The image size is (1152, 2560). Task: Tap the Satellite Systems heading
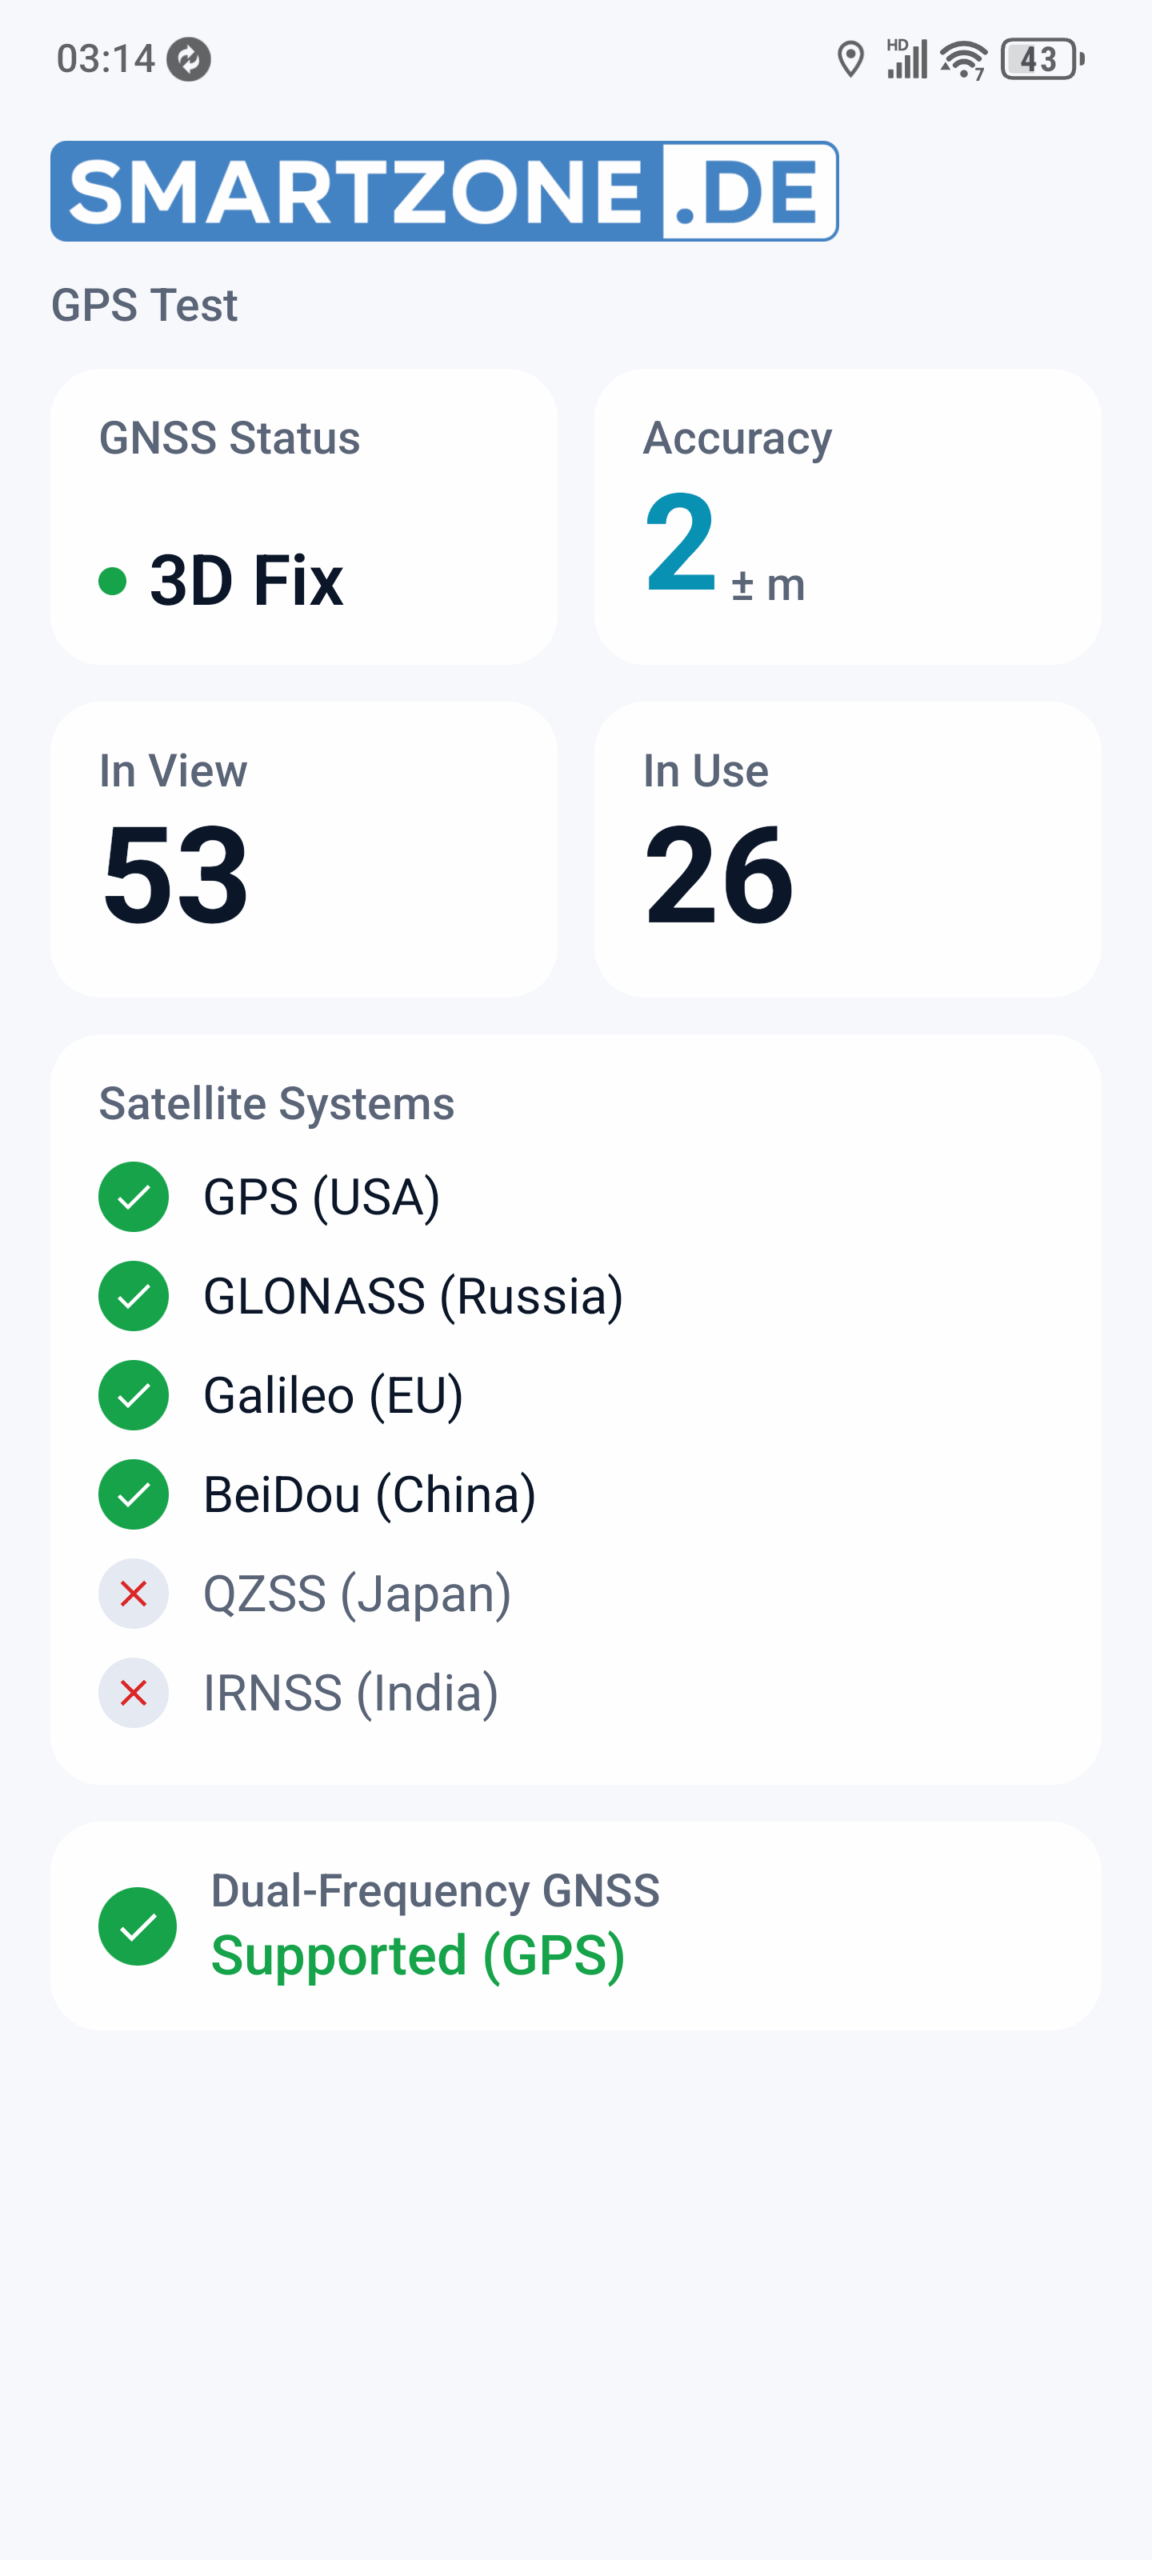[x=277, y=1104]
